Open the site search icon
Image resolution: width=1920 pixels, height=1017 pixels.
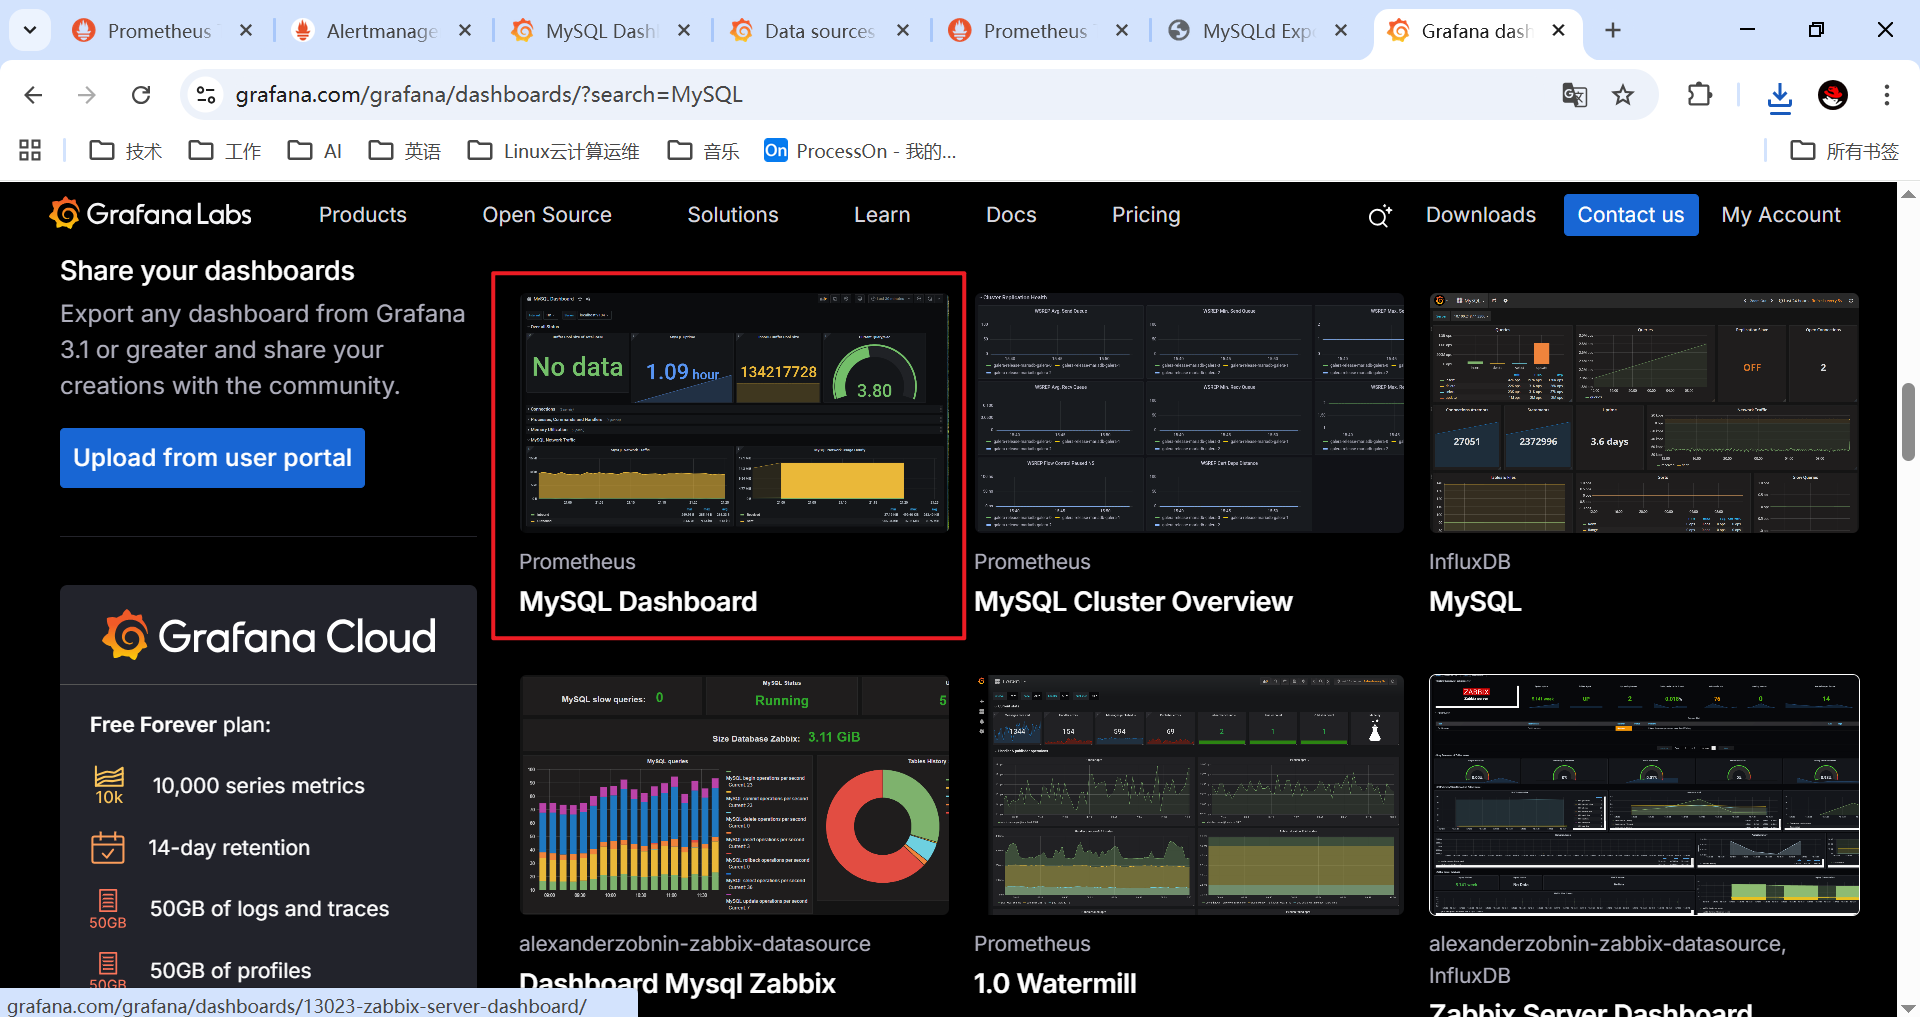point(1380,215)
